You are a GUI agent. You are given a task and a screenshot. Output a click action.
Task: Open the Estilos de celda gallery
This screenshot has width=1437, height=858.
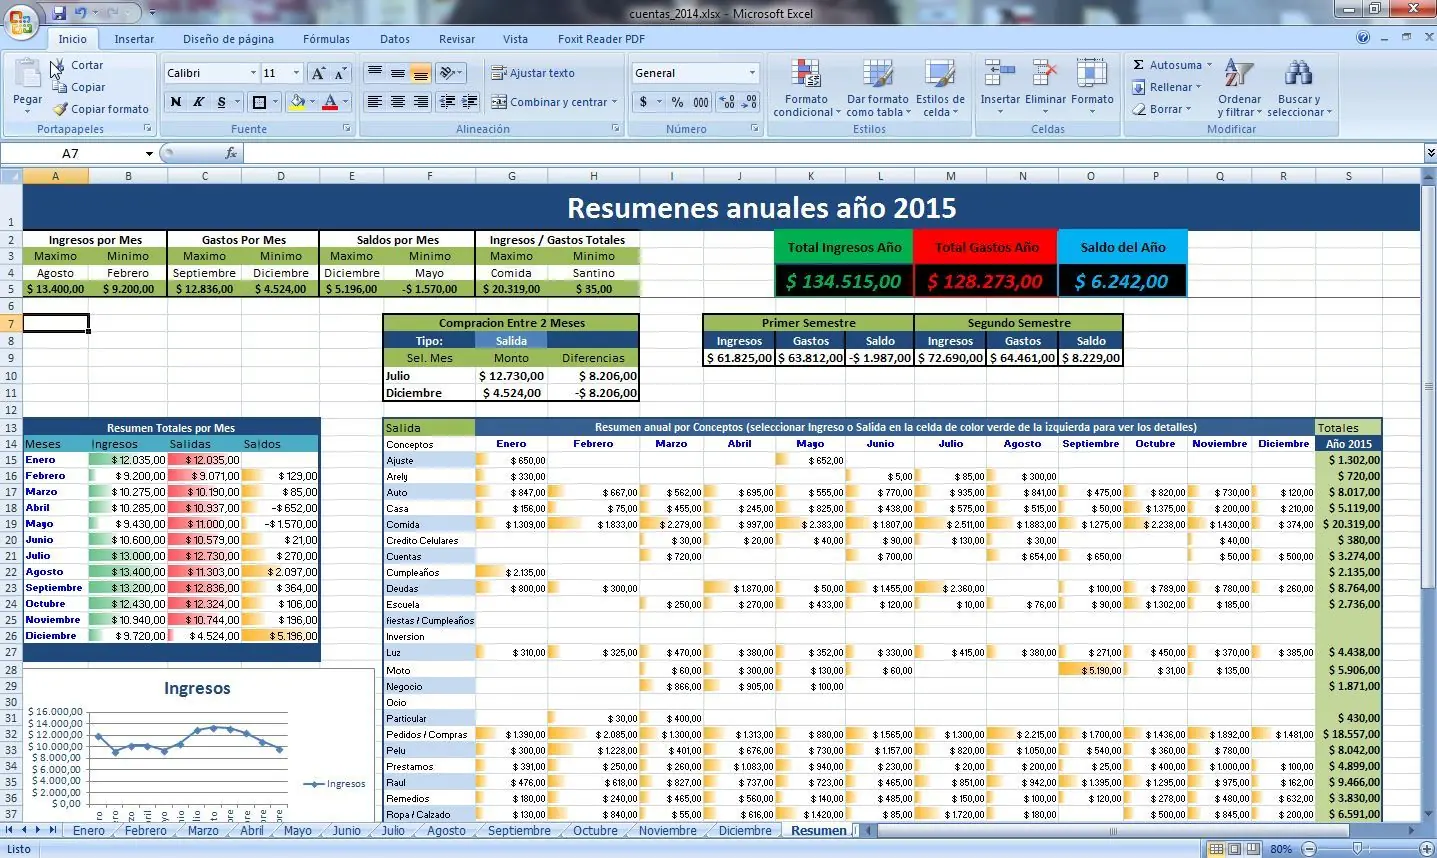(940, 88)
